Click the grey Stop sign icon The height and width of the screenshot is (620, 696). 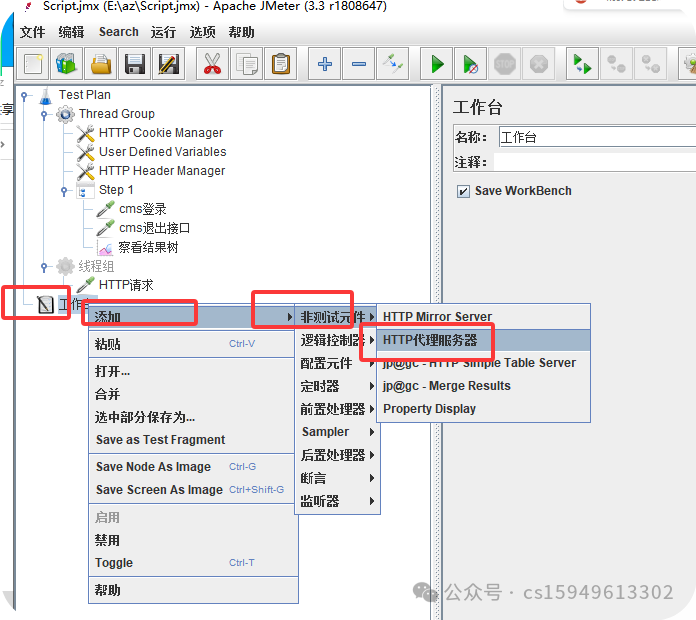(505, 64)
